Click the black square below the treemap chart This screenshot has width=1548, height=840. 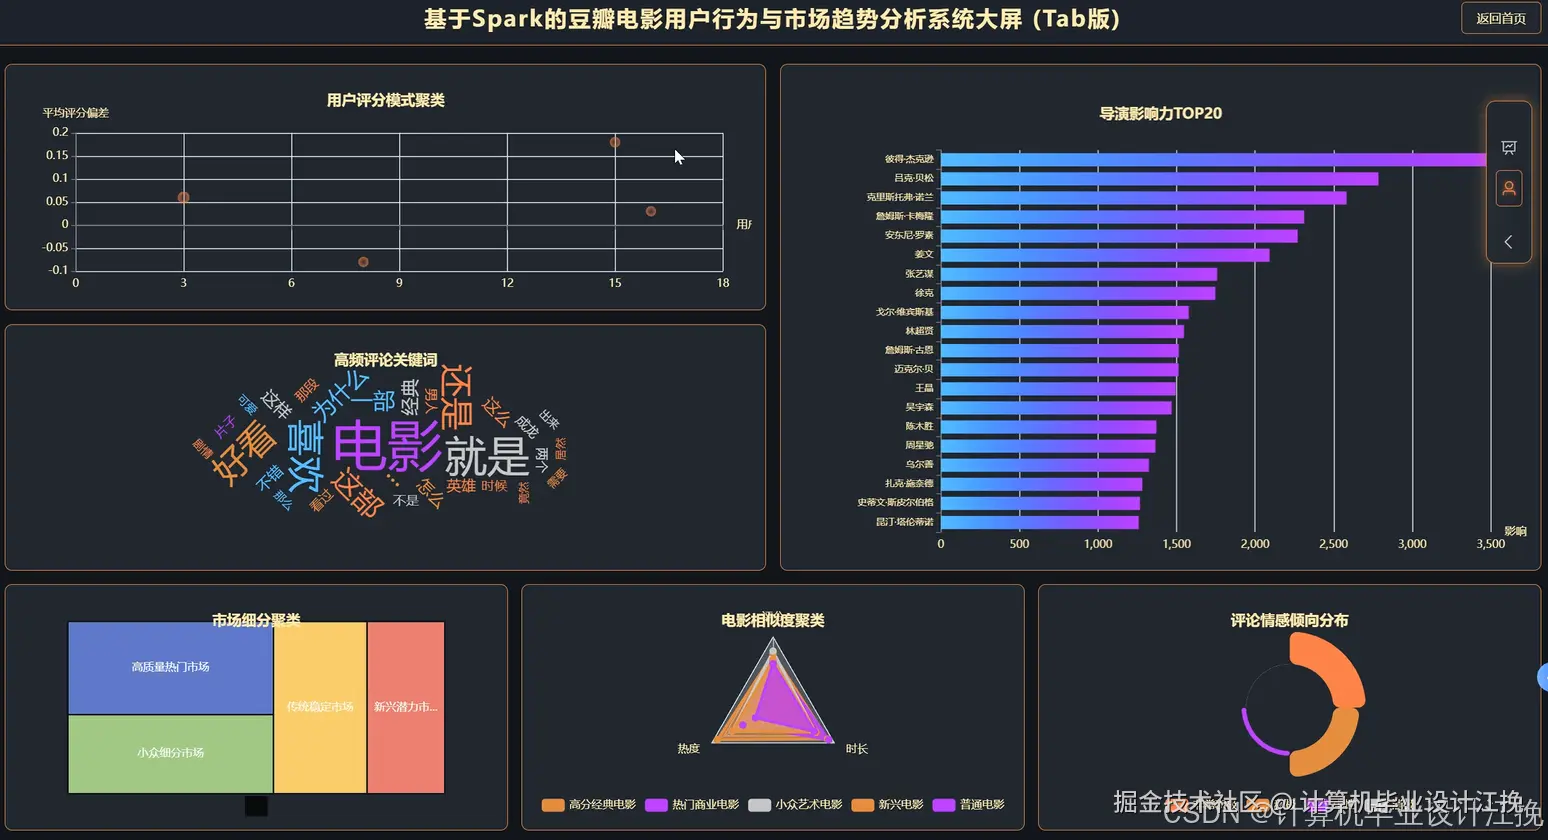pos(256,805)
